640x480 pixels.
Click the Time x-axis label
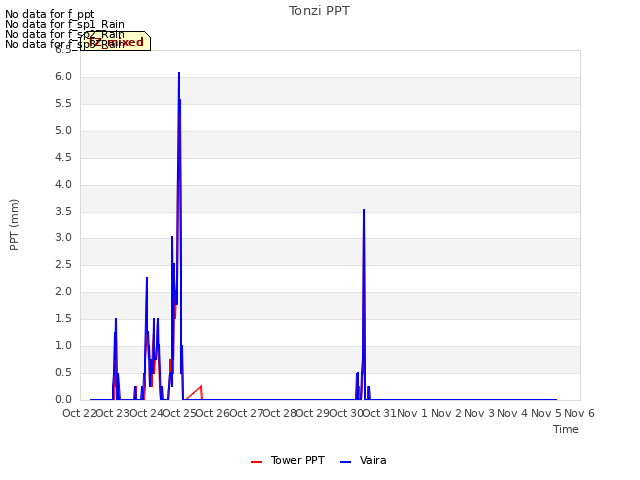pyautogui.click(x=566, y=429)
